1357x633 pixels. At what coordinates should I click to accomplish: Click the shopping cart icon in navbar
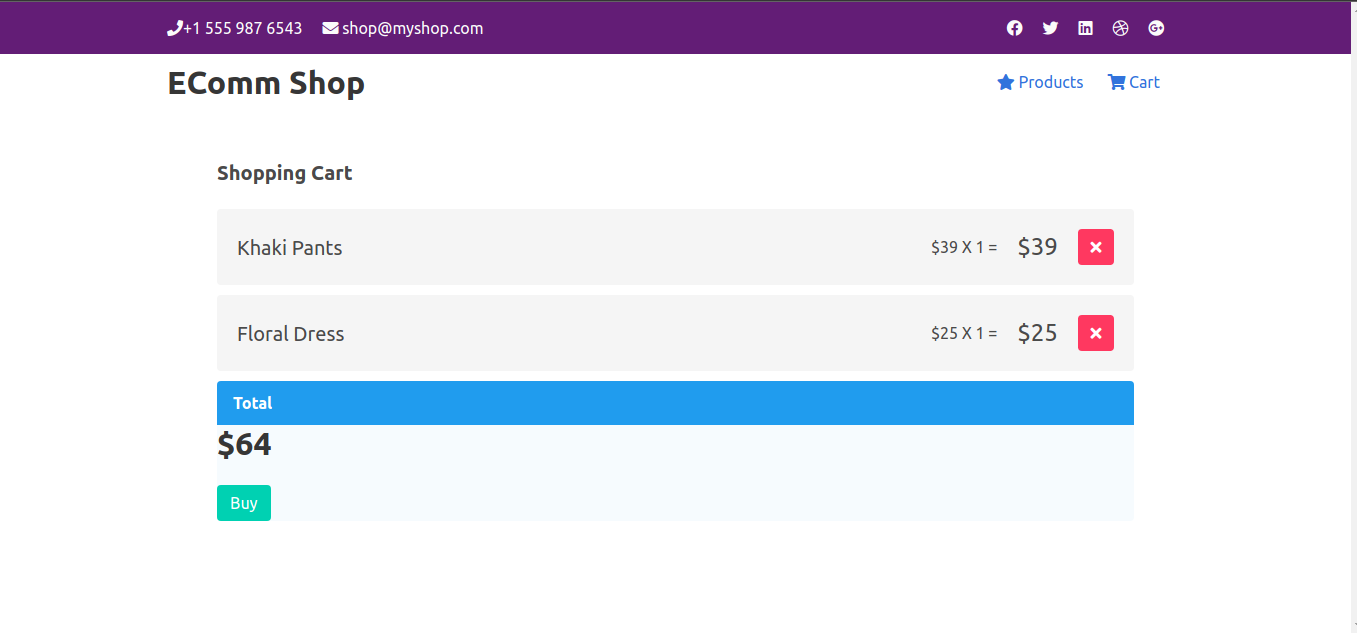[x=1116, y=82]
